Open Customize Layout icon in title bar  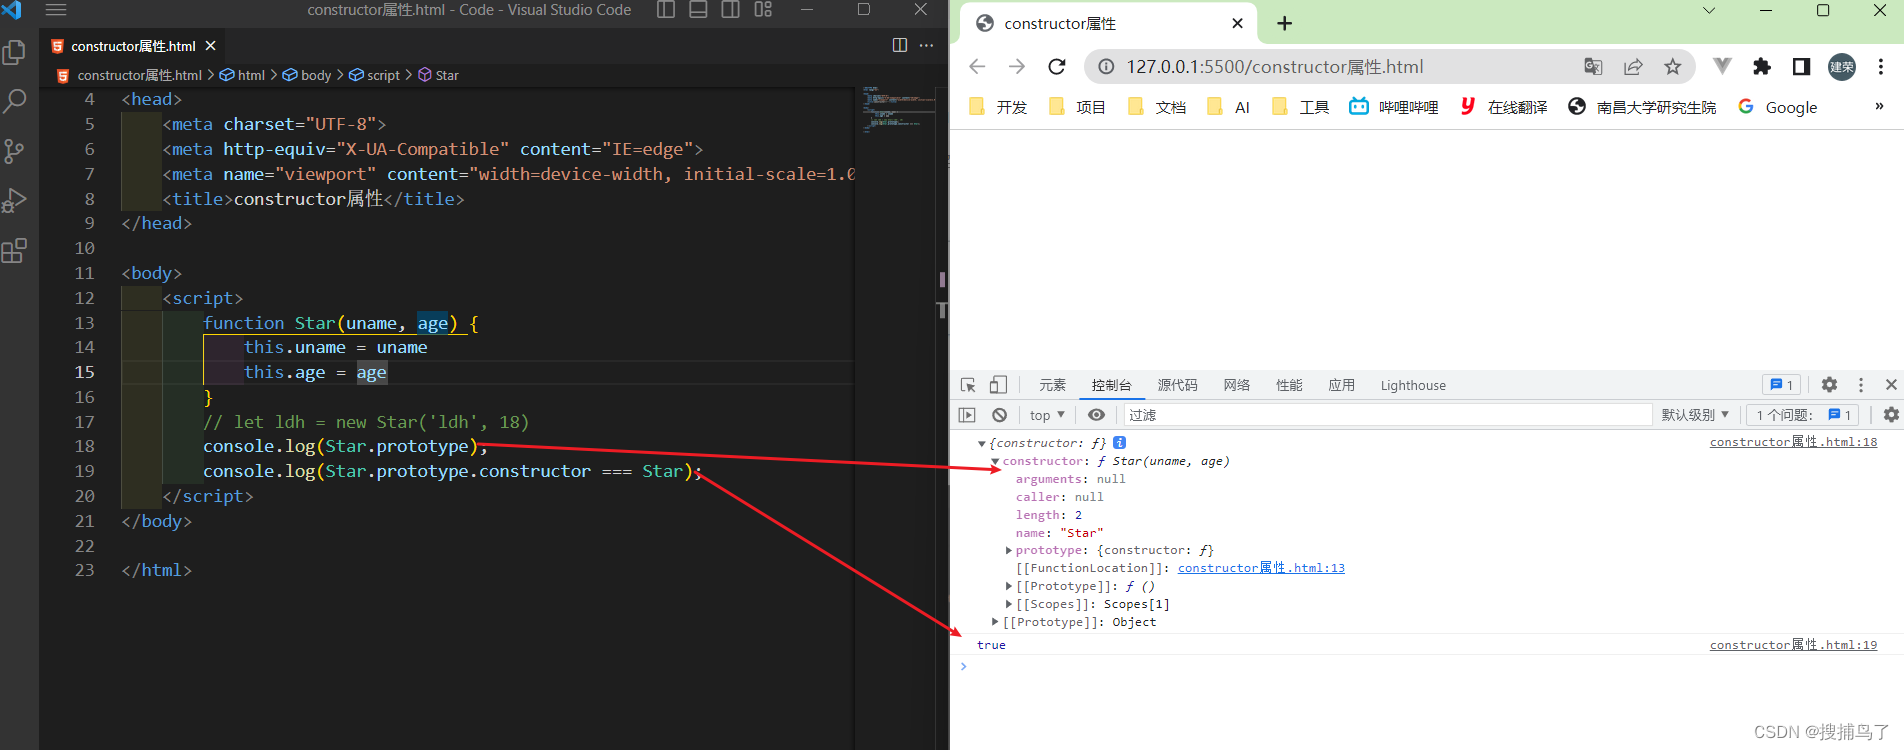click(x=763, y=10)
